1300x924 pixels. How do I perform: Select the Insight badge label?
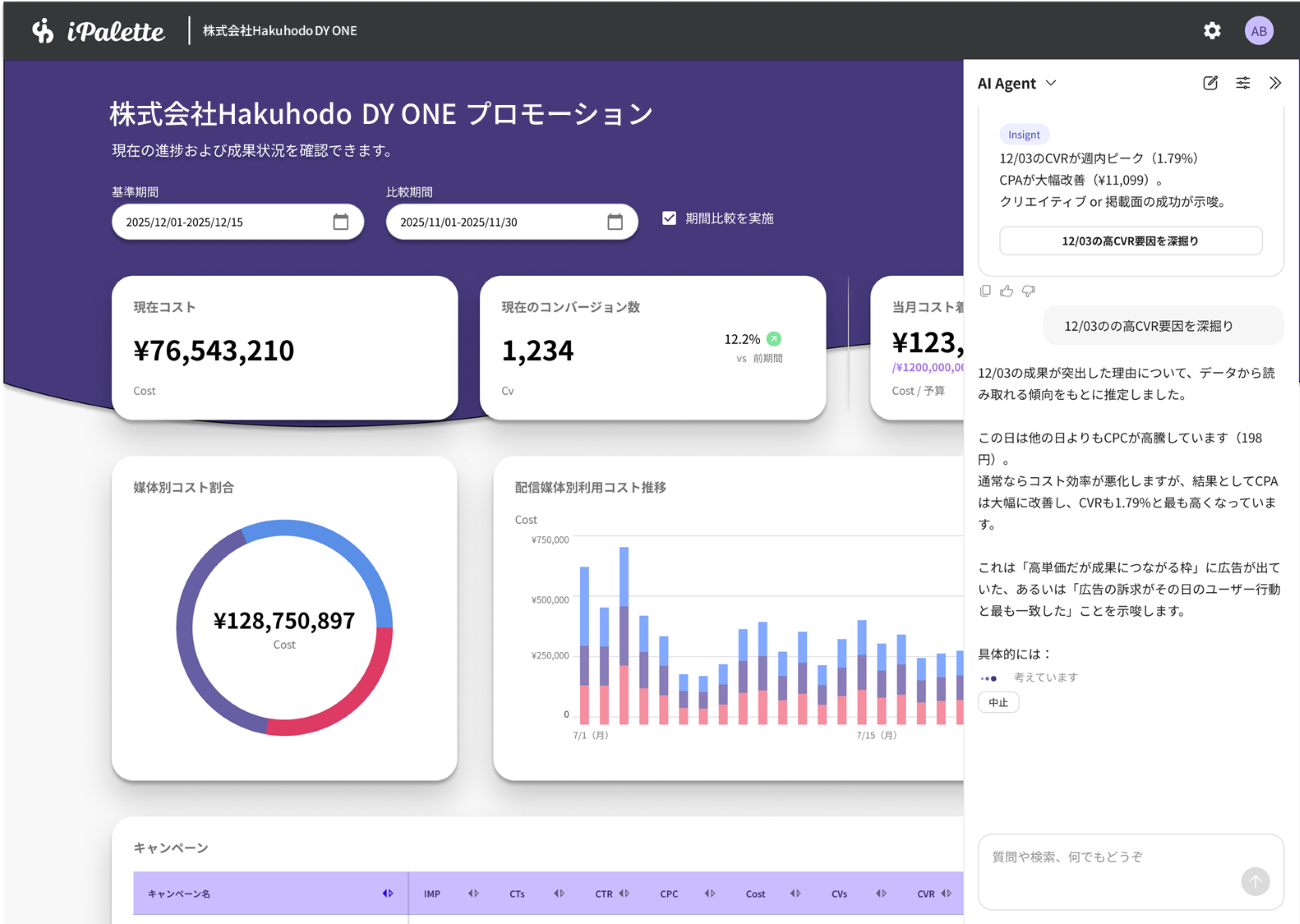click(x=1024, y=134)
